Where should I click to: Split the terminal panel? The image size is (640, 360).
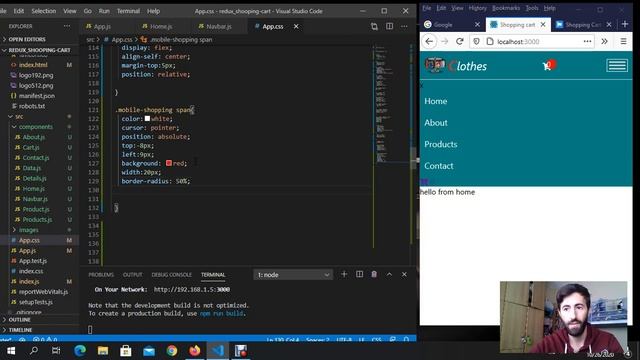tap(359, 274)
